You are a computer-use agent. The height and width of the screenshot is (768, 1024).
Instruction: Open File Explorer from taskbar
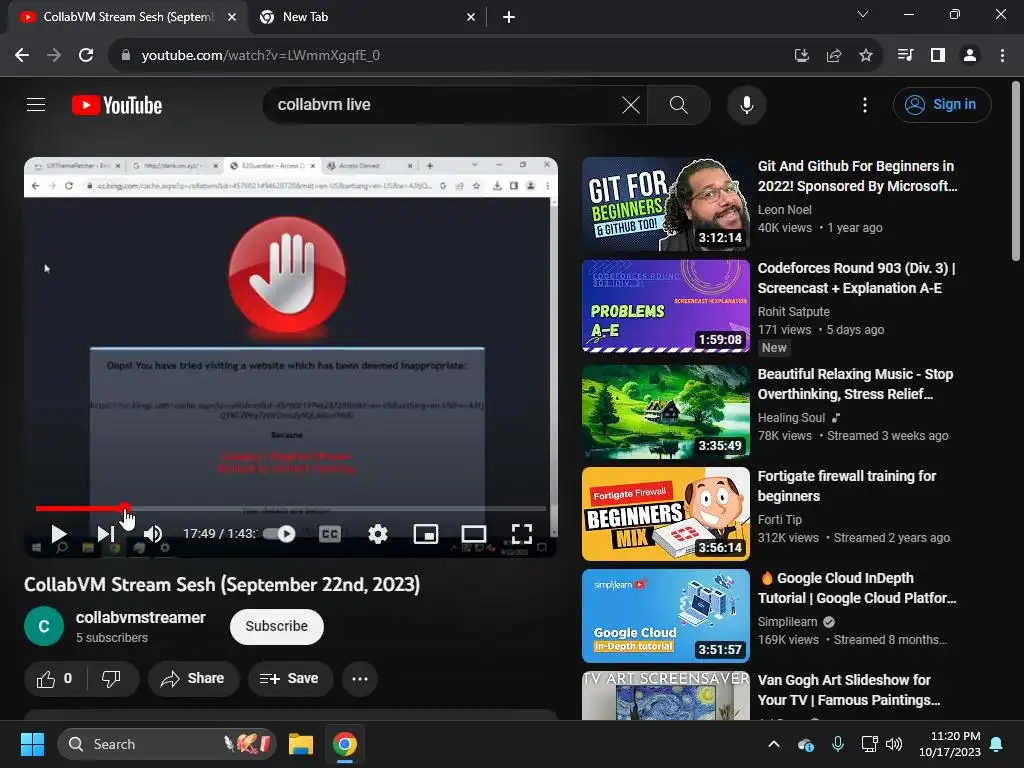pyautogui.click(x=301, y=744)
